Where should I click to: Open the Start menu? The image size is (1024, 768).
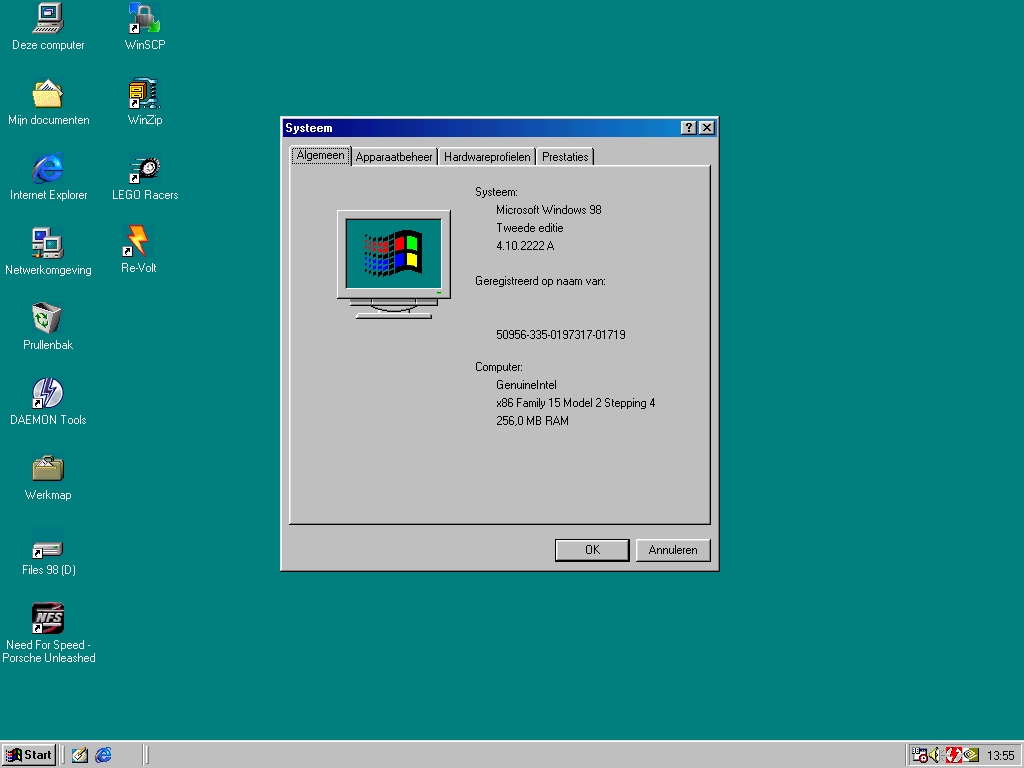coord(29,755)
